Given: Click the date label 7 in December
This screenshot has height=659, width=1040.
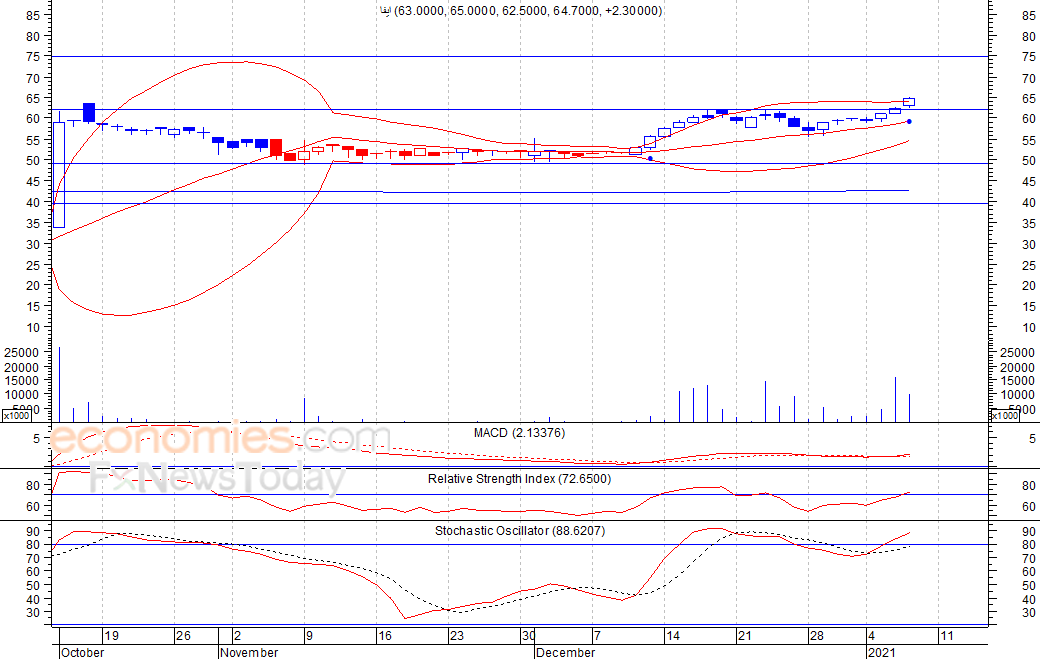Looking at the screenshot, I should 597,636.
